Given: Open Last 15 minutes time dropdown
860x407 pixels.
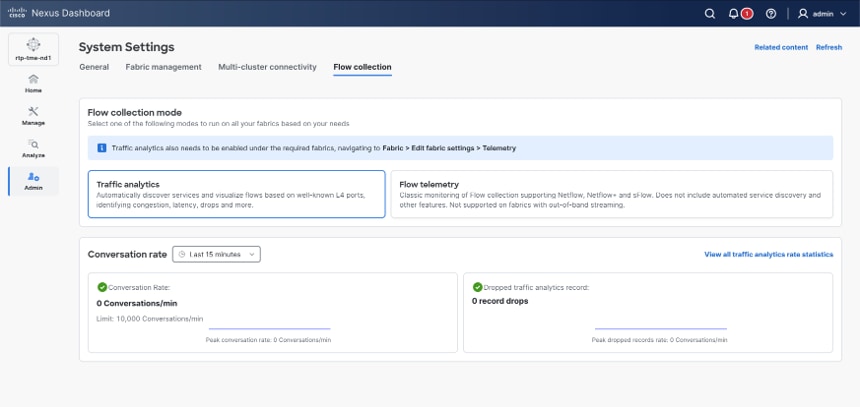Looking at the screenshot, I should click(x=216, y=255).
